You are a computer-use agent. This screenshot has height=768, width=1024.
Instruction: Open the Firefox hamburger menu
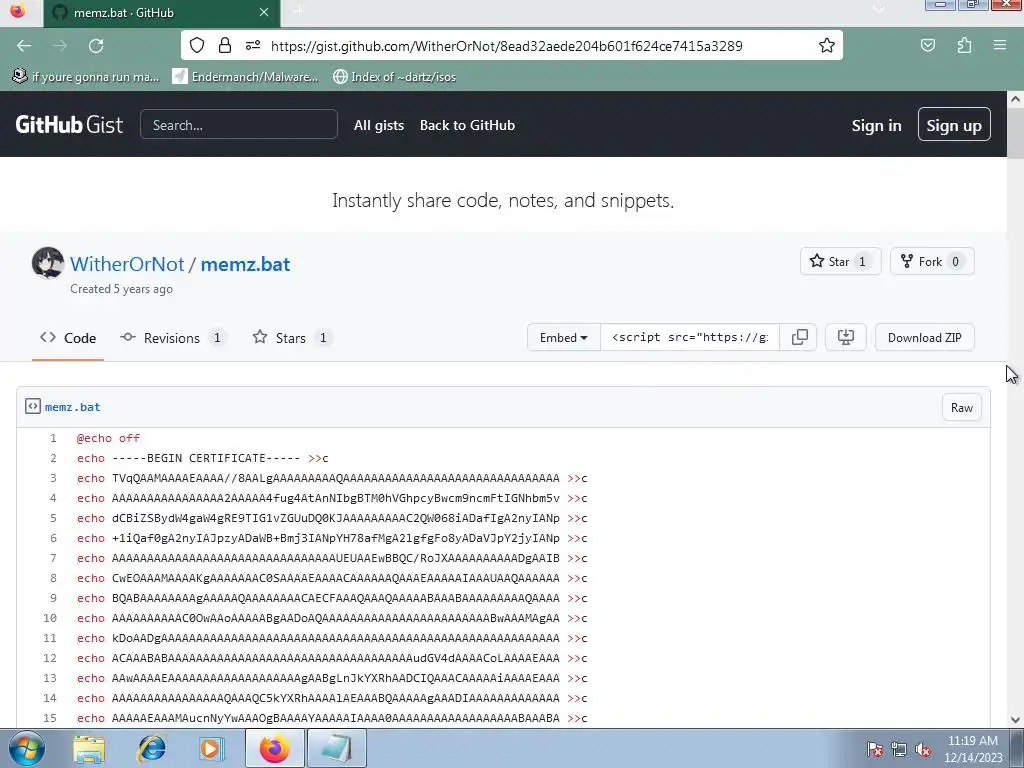click(x=1000, y=45)
